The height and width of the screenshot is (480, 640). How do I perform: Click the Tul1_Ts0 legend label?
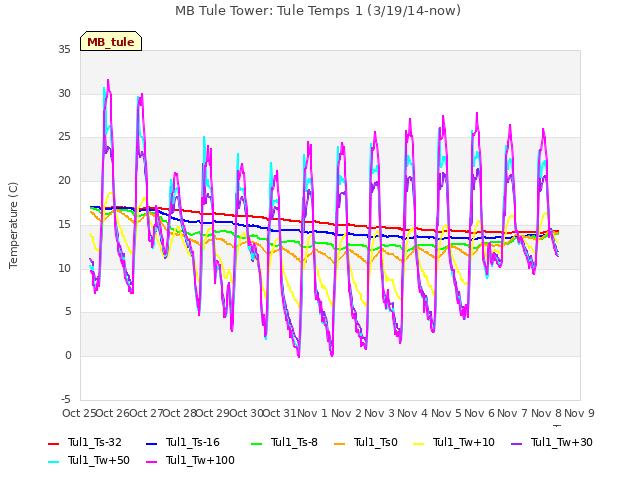point(376,442)
